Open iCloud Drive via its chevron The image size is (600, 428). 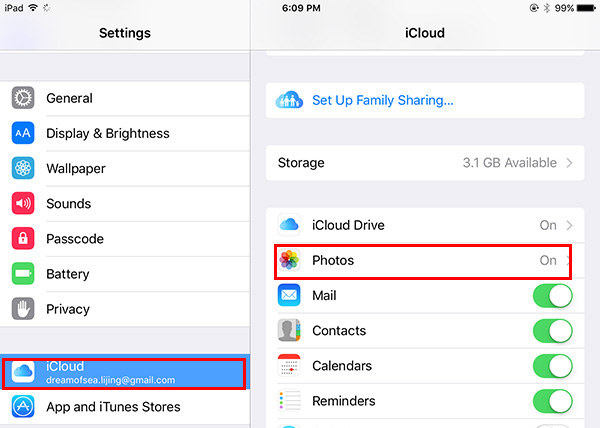[x=569, y=225]
